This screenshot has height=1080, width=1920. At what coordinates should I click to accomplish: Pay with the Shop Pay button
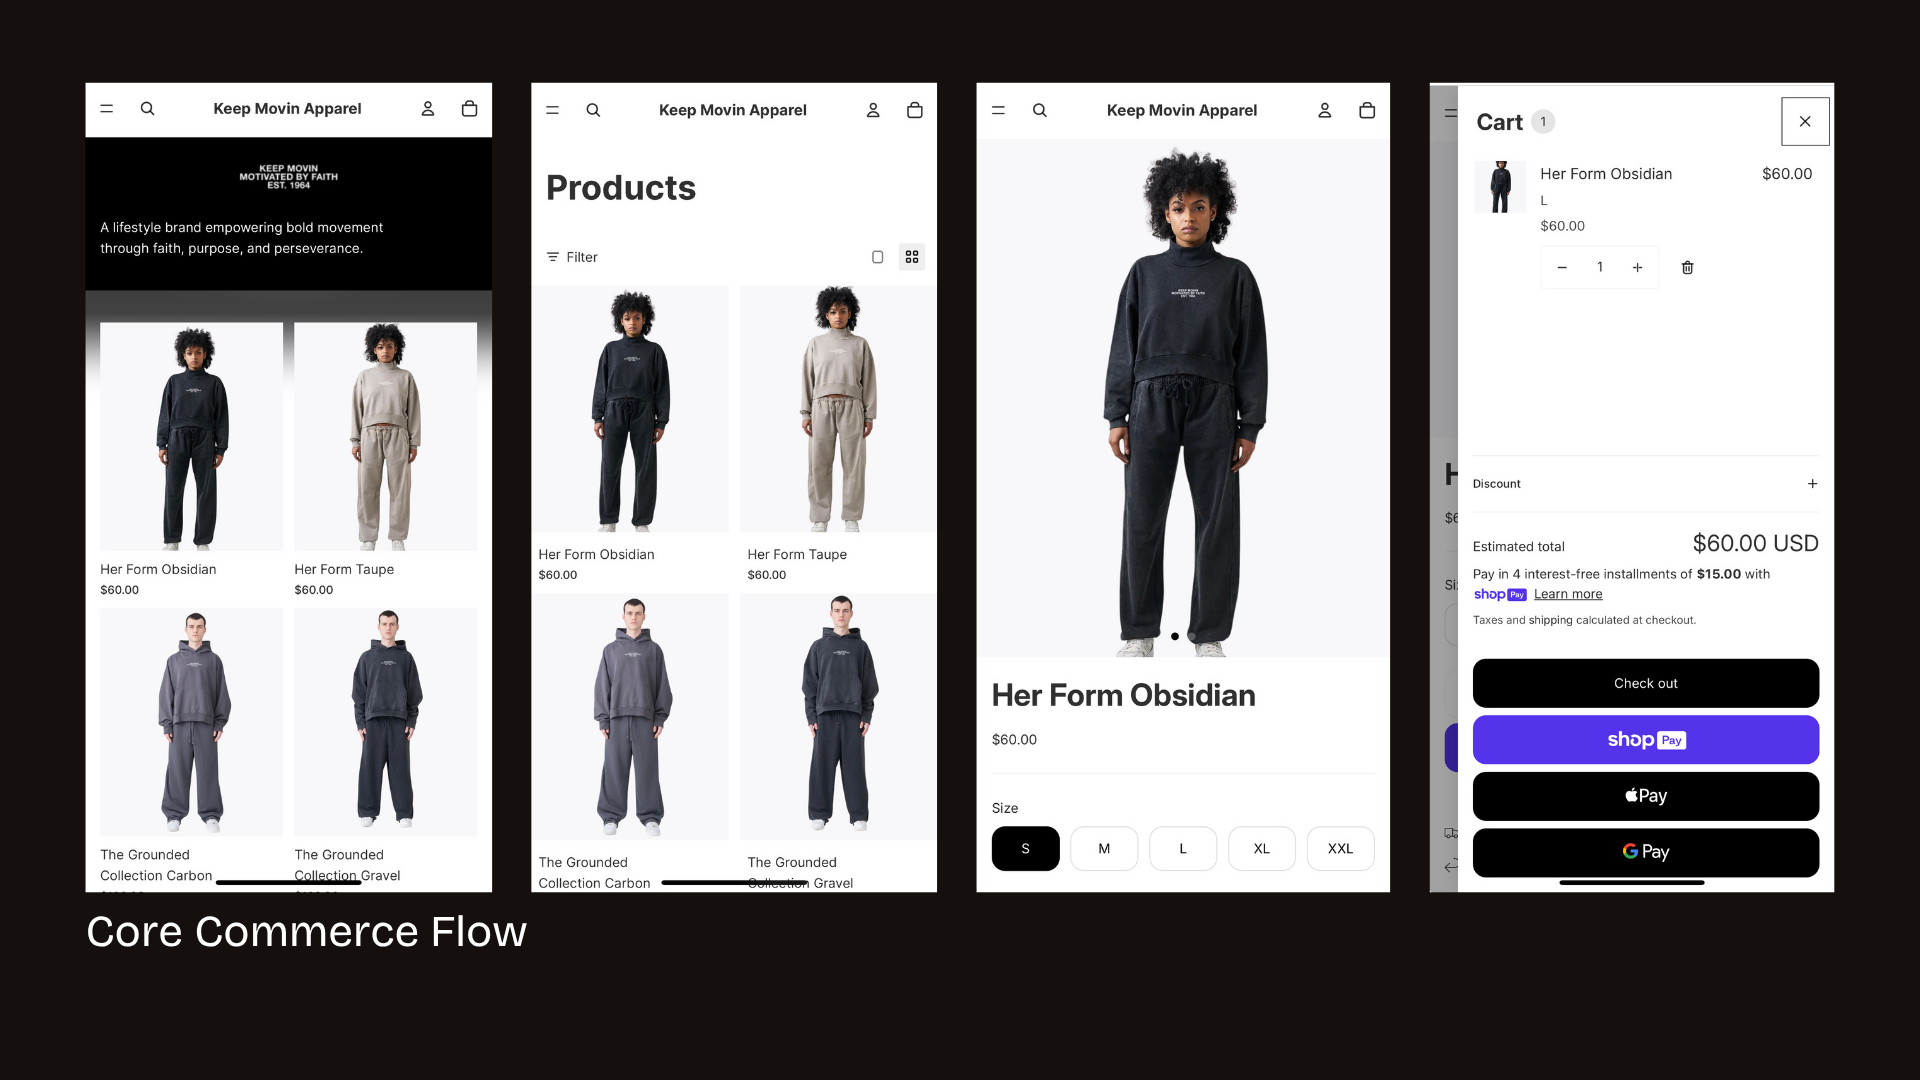1645,740
